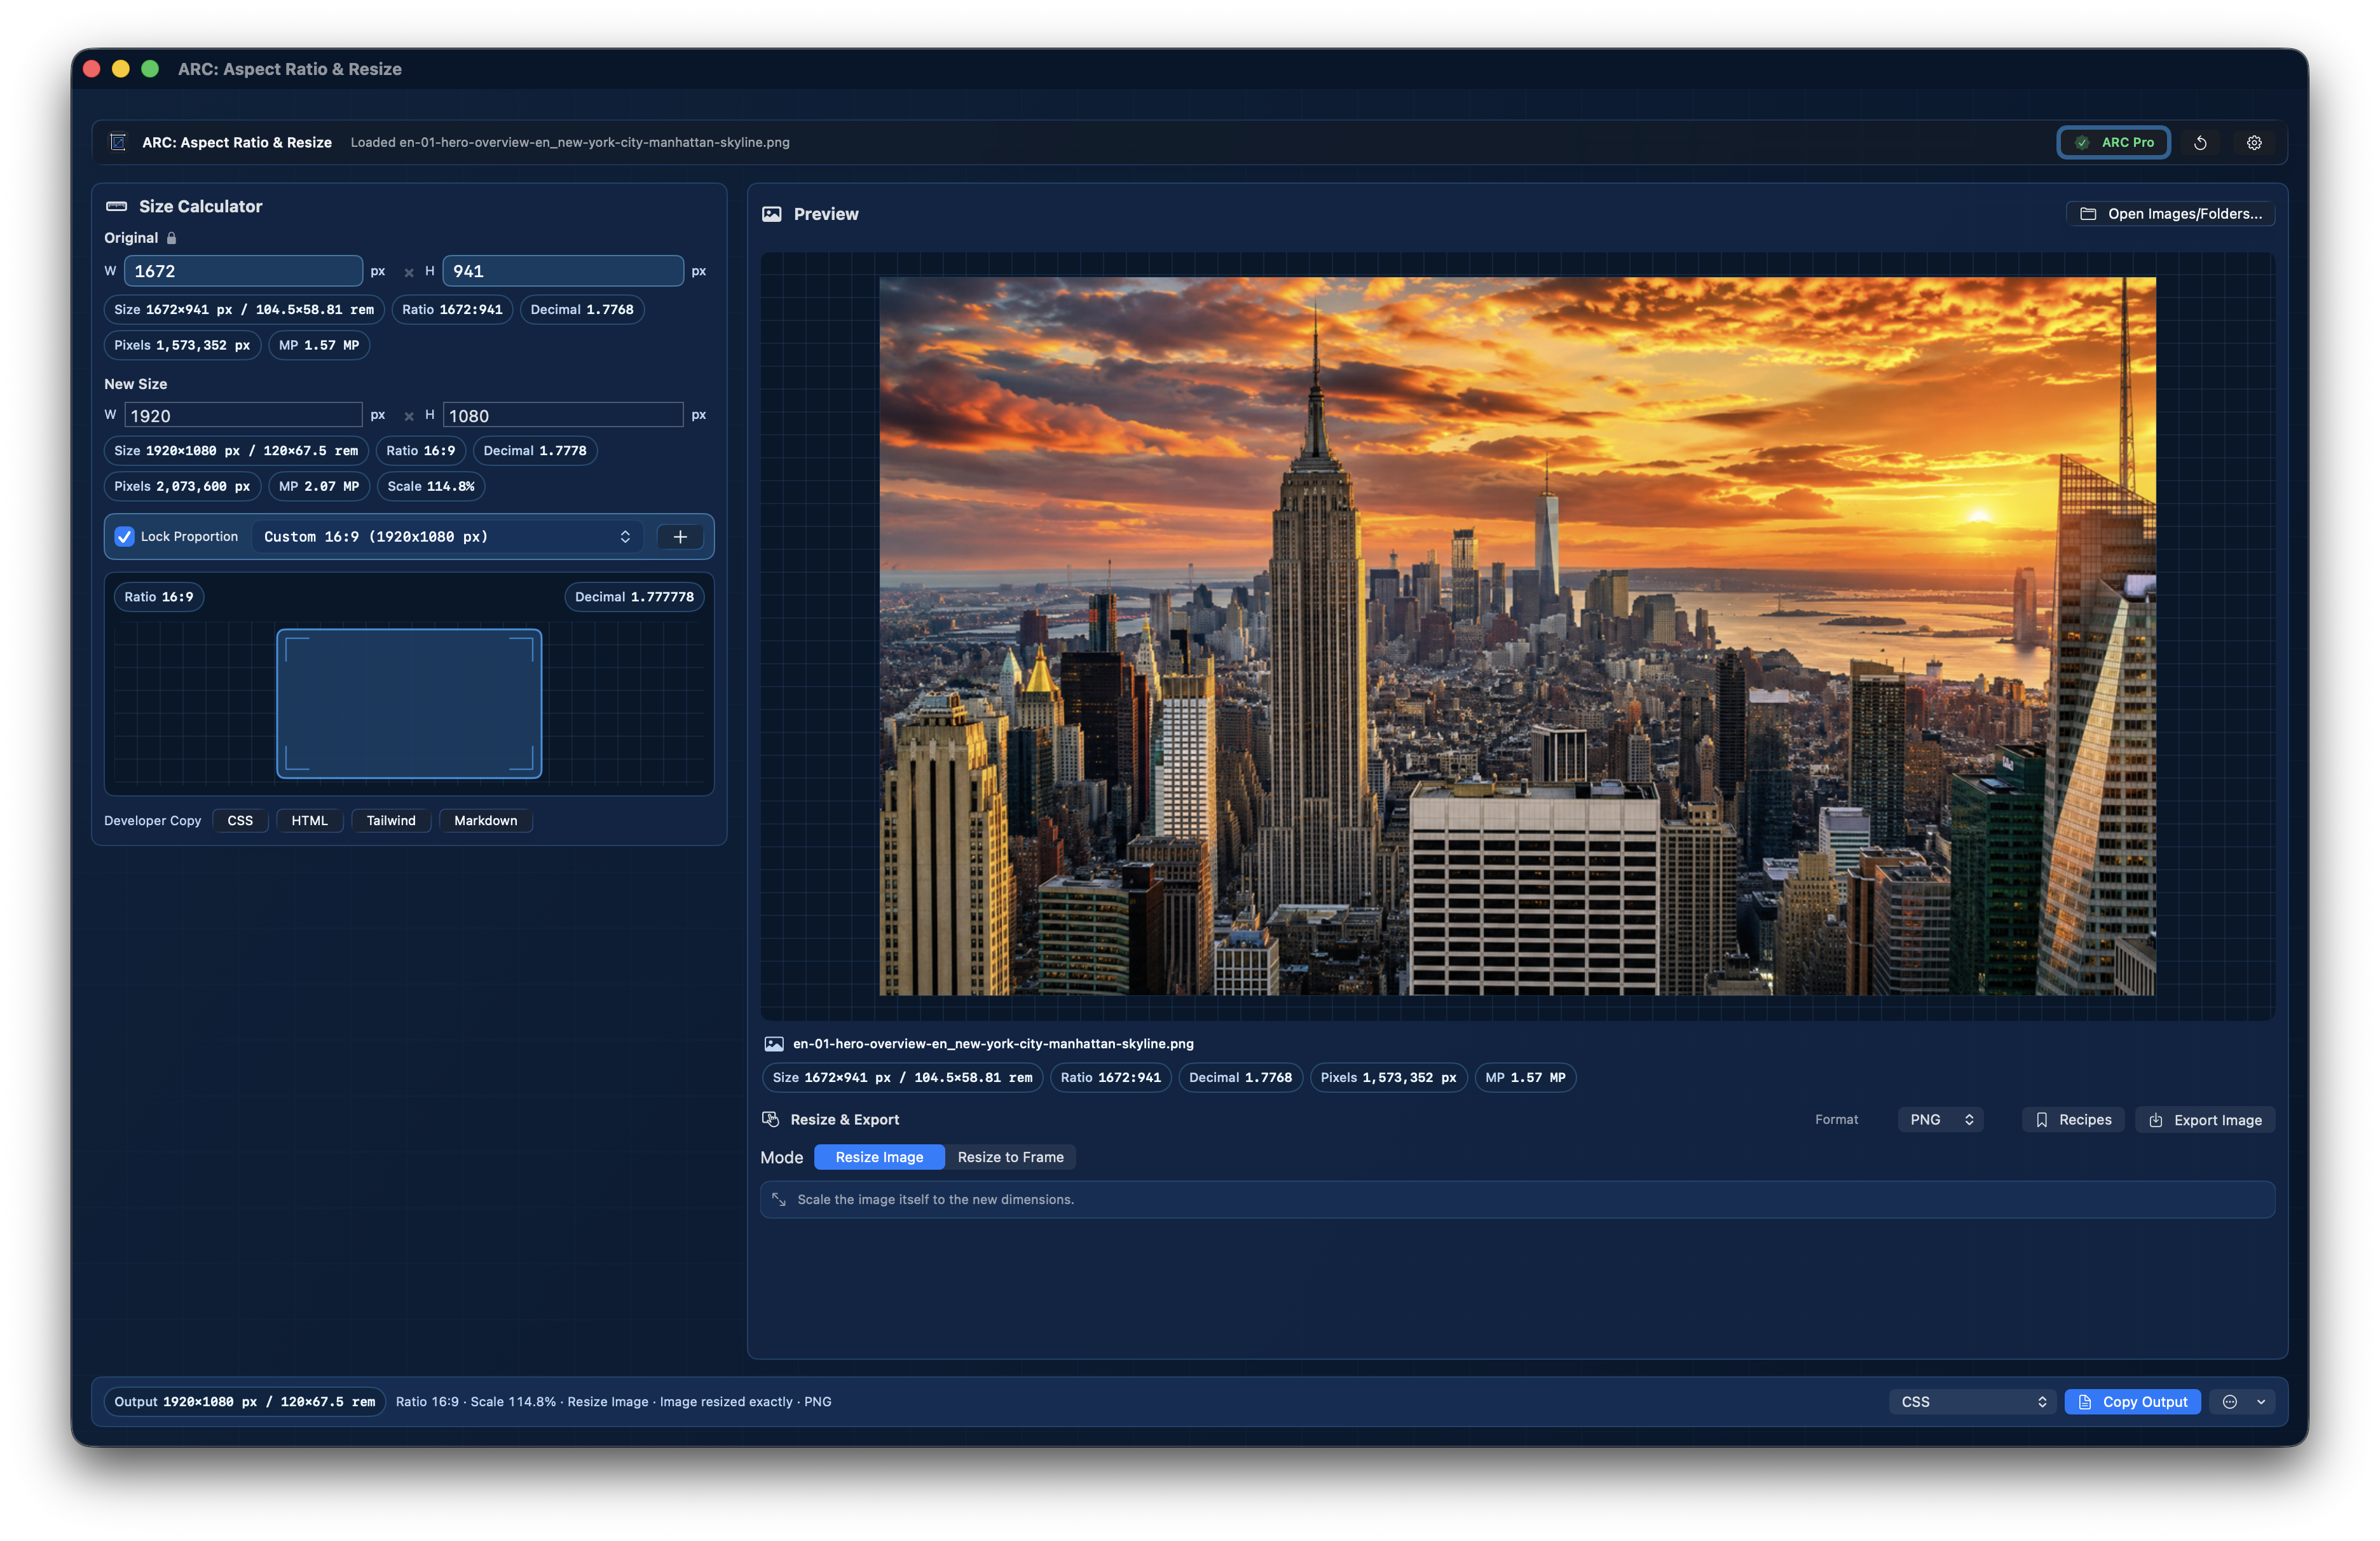Copy developer HTML snippet
Viewport: 2380px width, 1541px height.
pyautogui.click(x=309, y=821)
